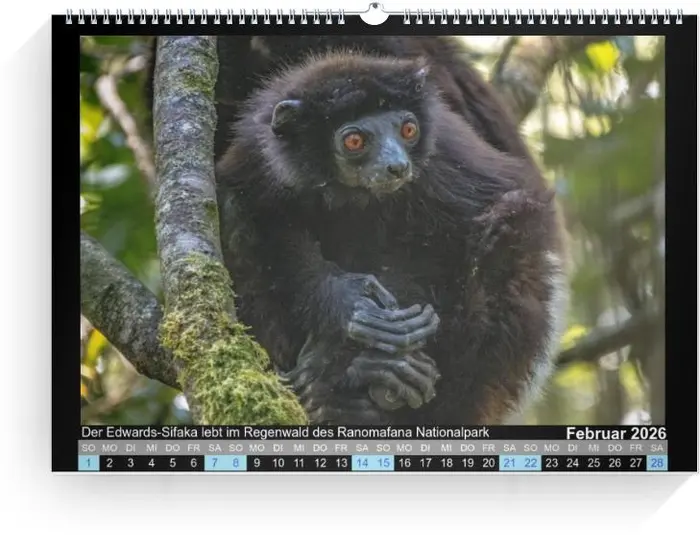Select Sunday 22 in the date strip
The image size is (700, 535).
pyautogui.click(x=530, y=462)
